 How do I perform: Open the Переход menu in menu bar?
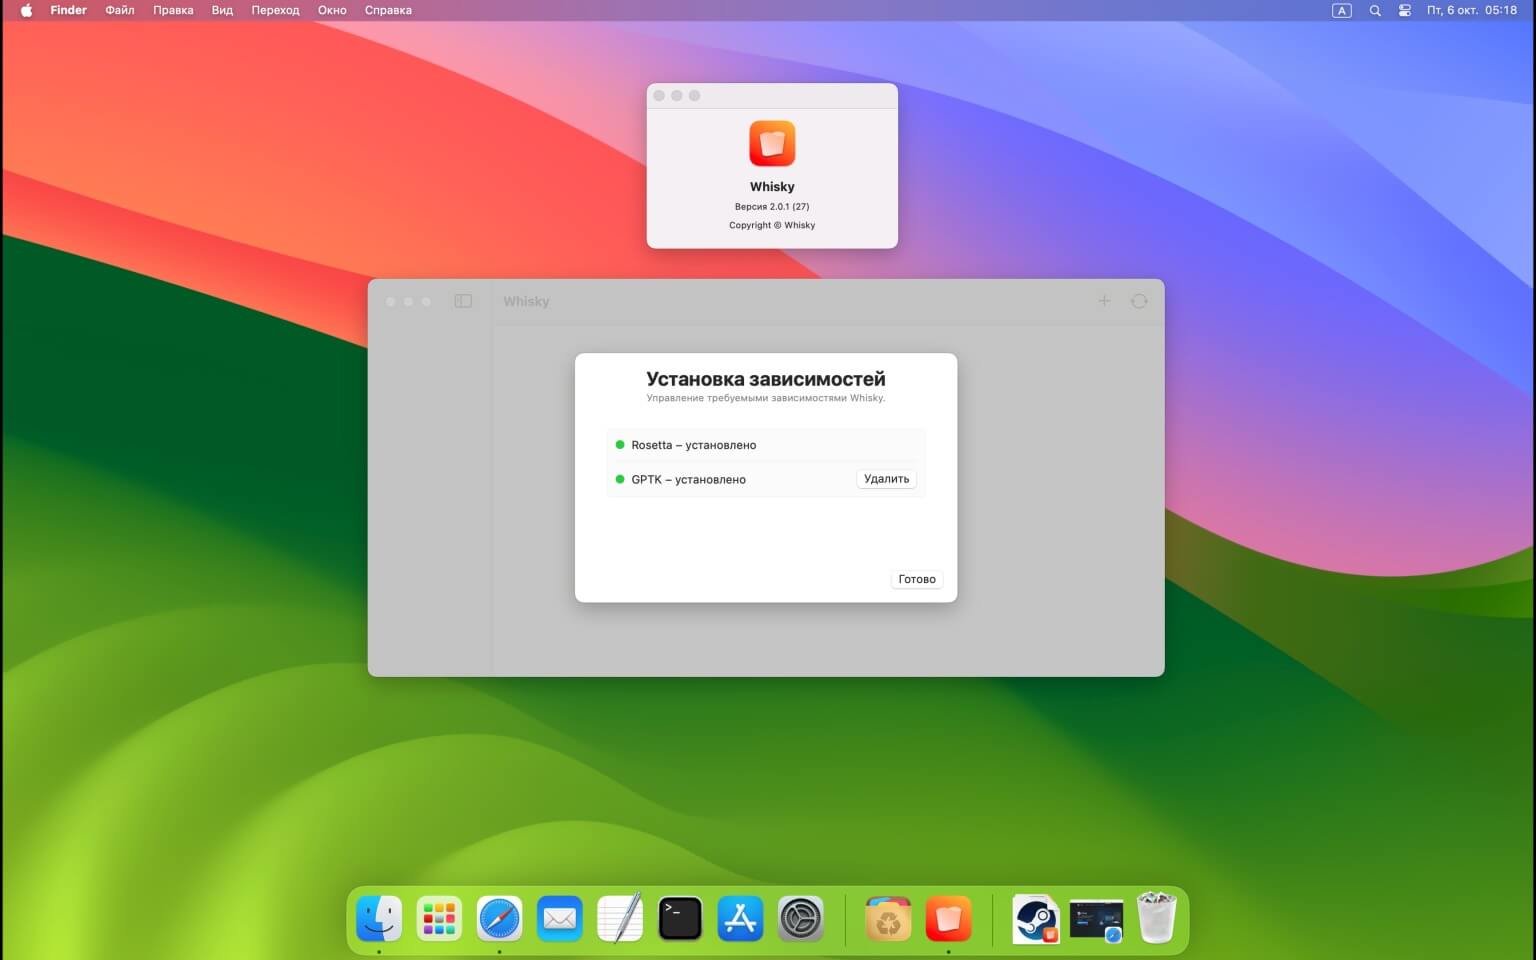coord(275,10)
